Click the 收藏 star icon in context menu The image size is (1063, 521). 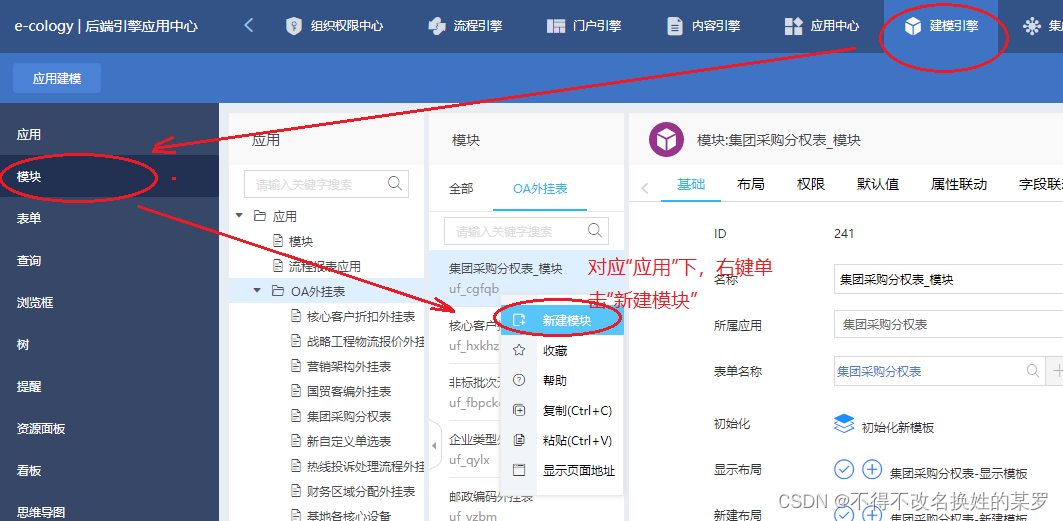(519, 350)
